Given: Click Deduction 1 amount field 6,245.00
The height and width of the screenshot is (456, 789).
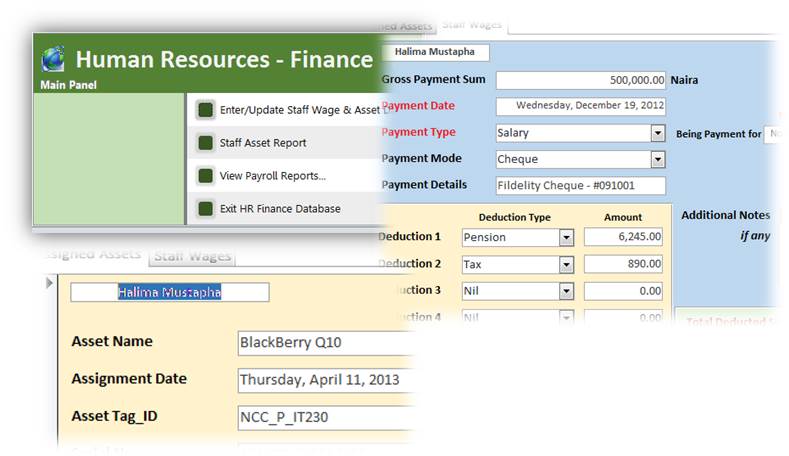Looking at the screenshot, I should click(x=623, y=237).
